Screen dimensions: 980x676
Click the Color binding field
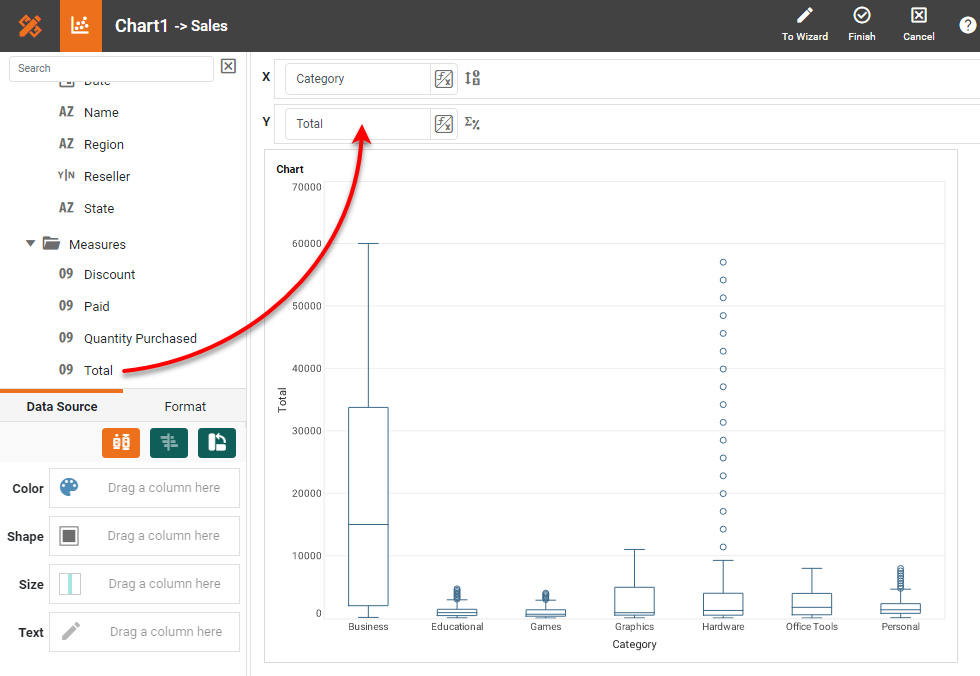pyautogui.click(x=144, y=488)
